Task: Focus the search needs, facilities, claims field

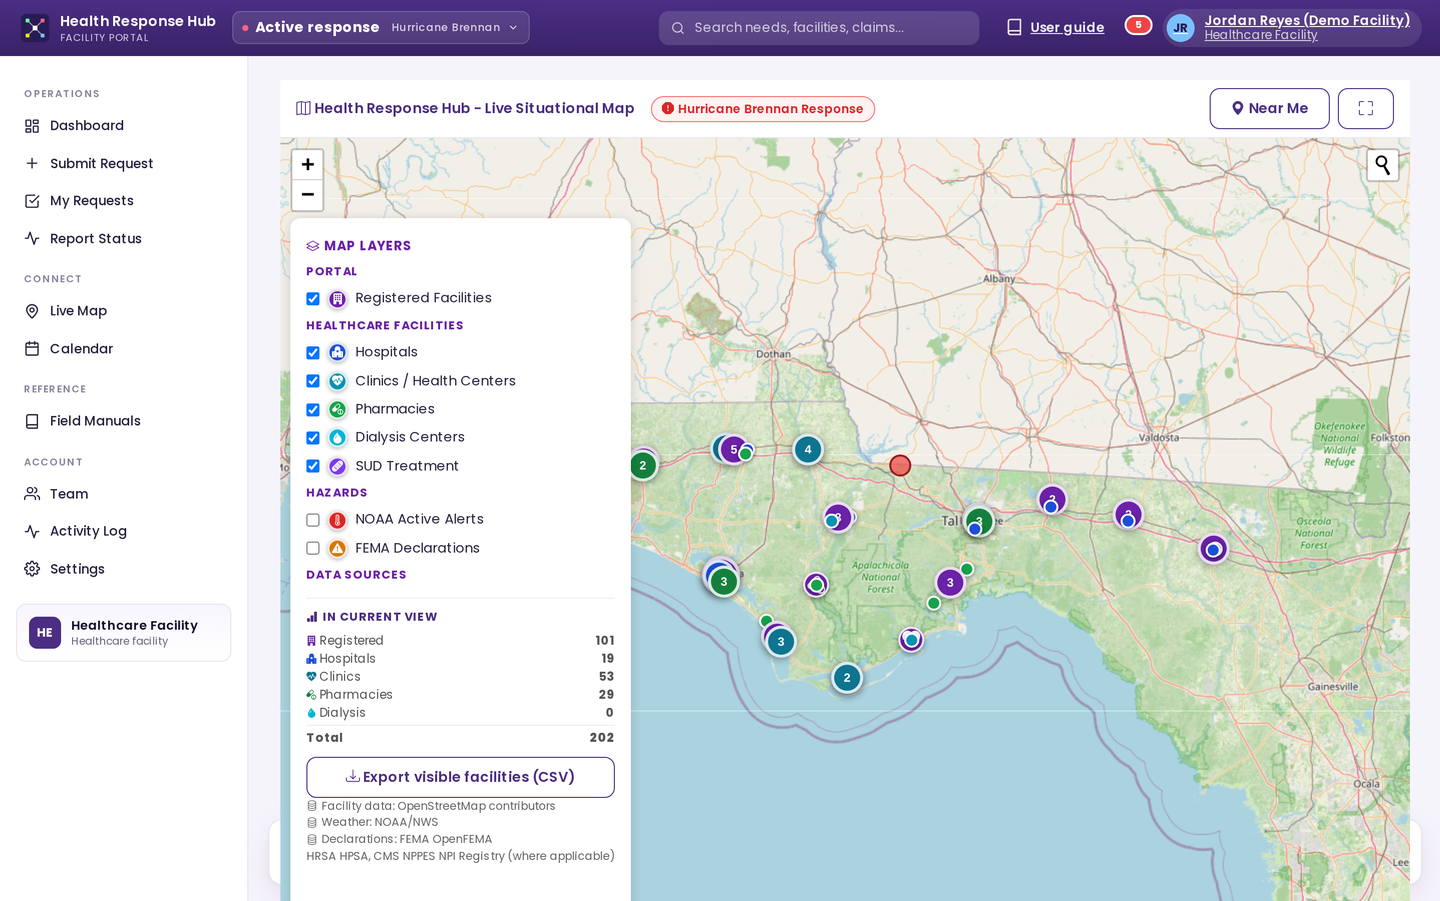Action: [819, 28]
